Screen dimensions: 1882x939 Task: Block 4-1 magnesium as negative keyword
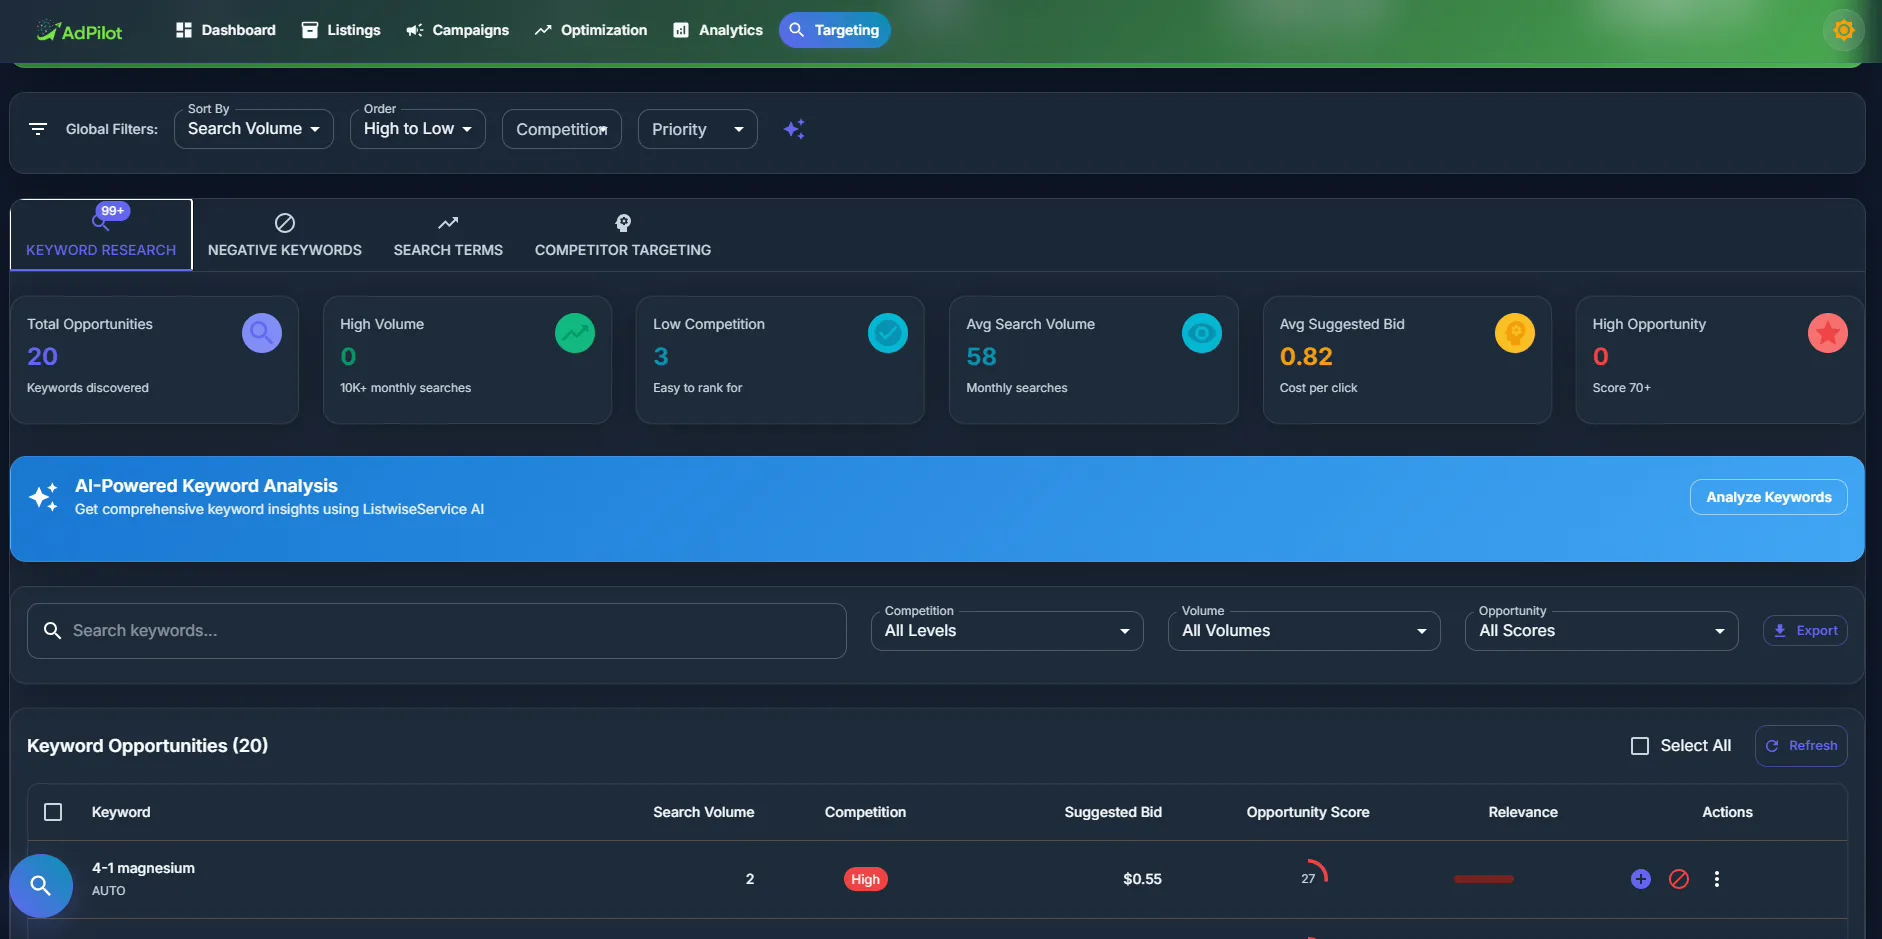1679,879
